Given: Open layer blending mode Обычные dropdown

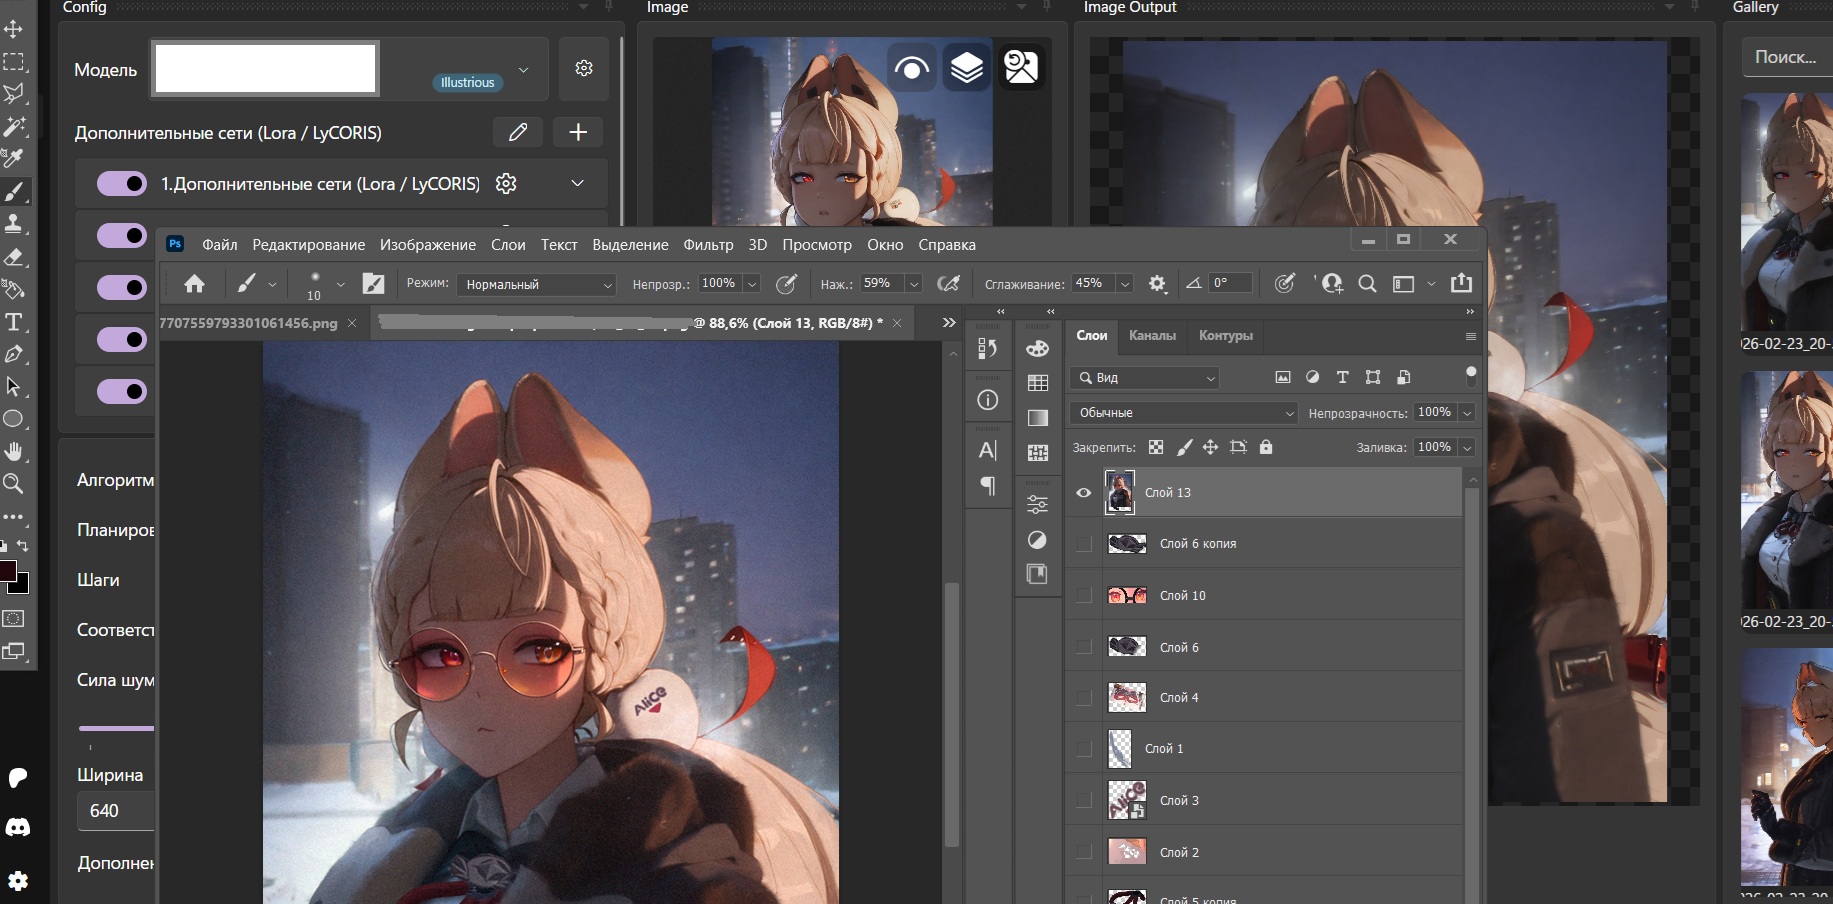Looking at the screenshot, I should click(x=1183, y=413).
